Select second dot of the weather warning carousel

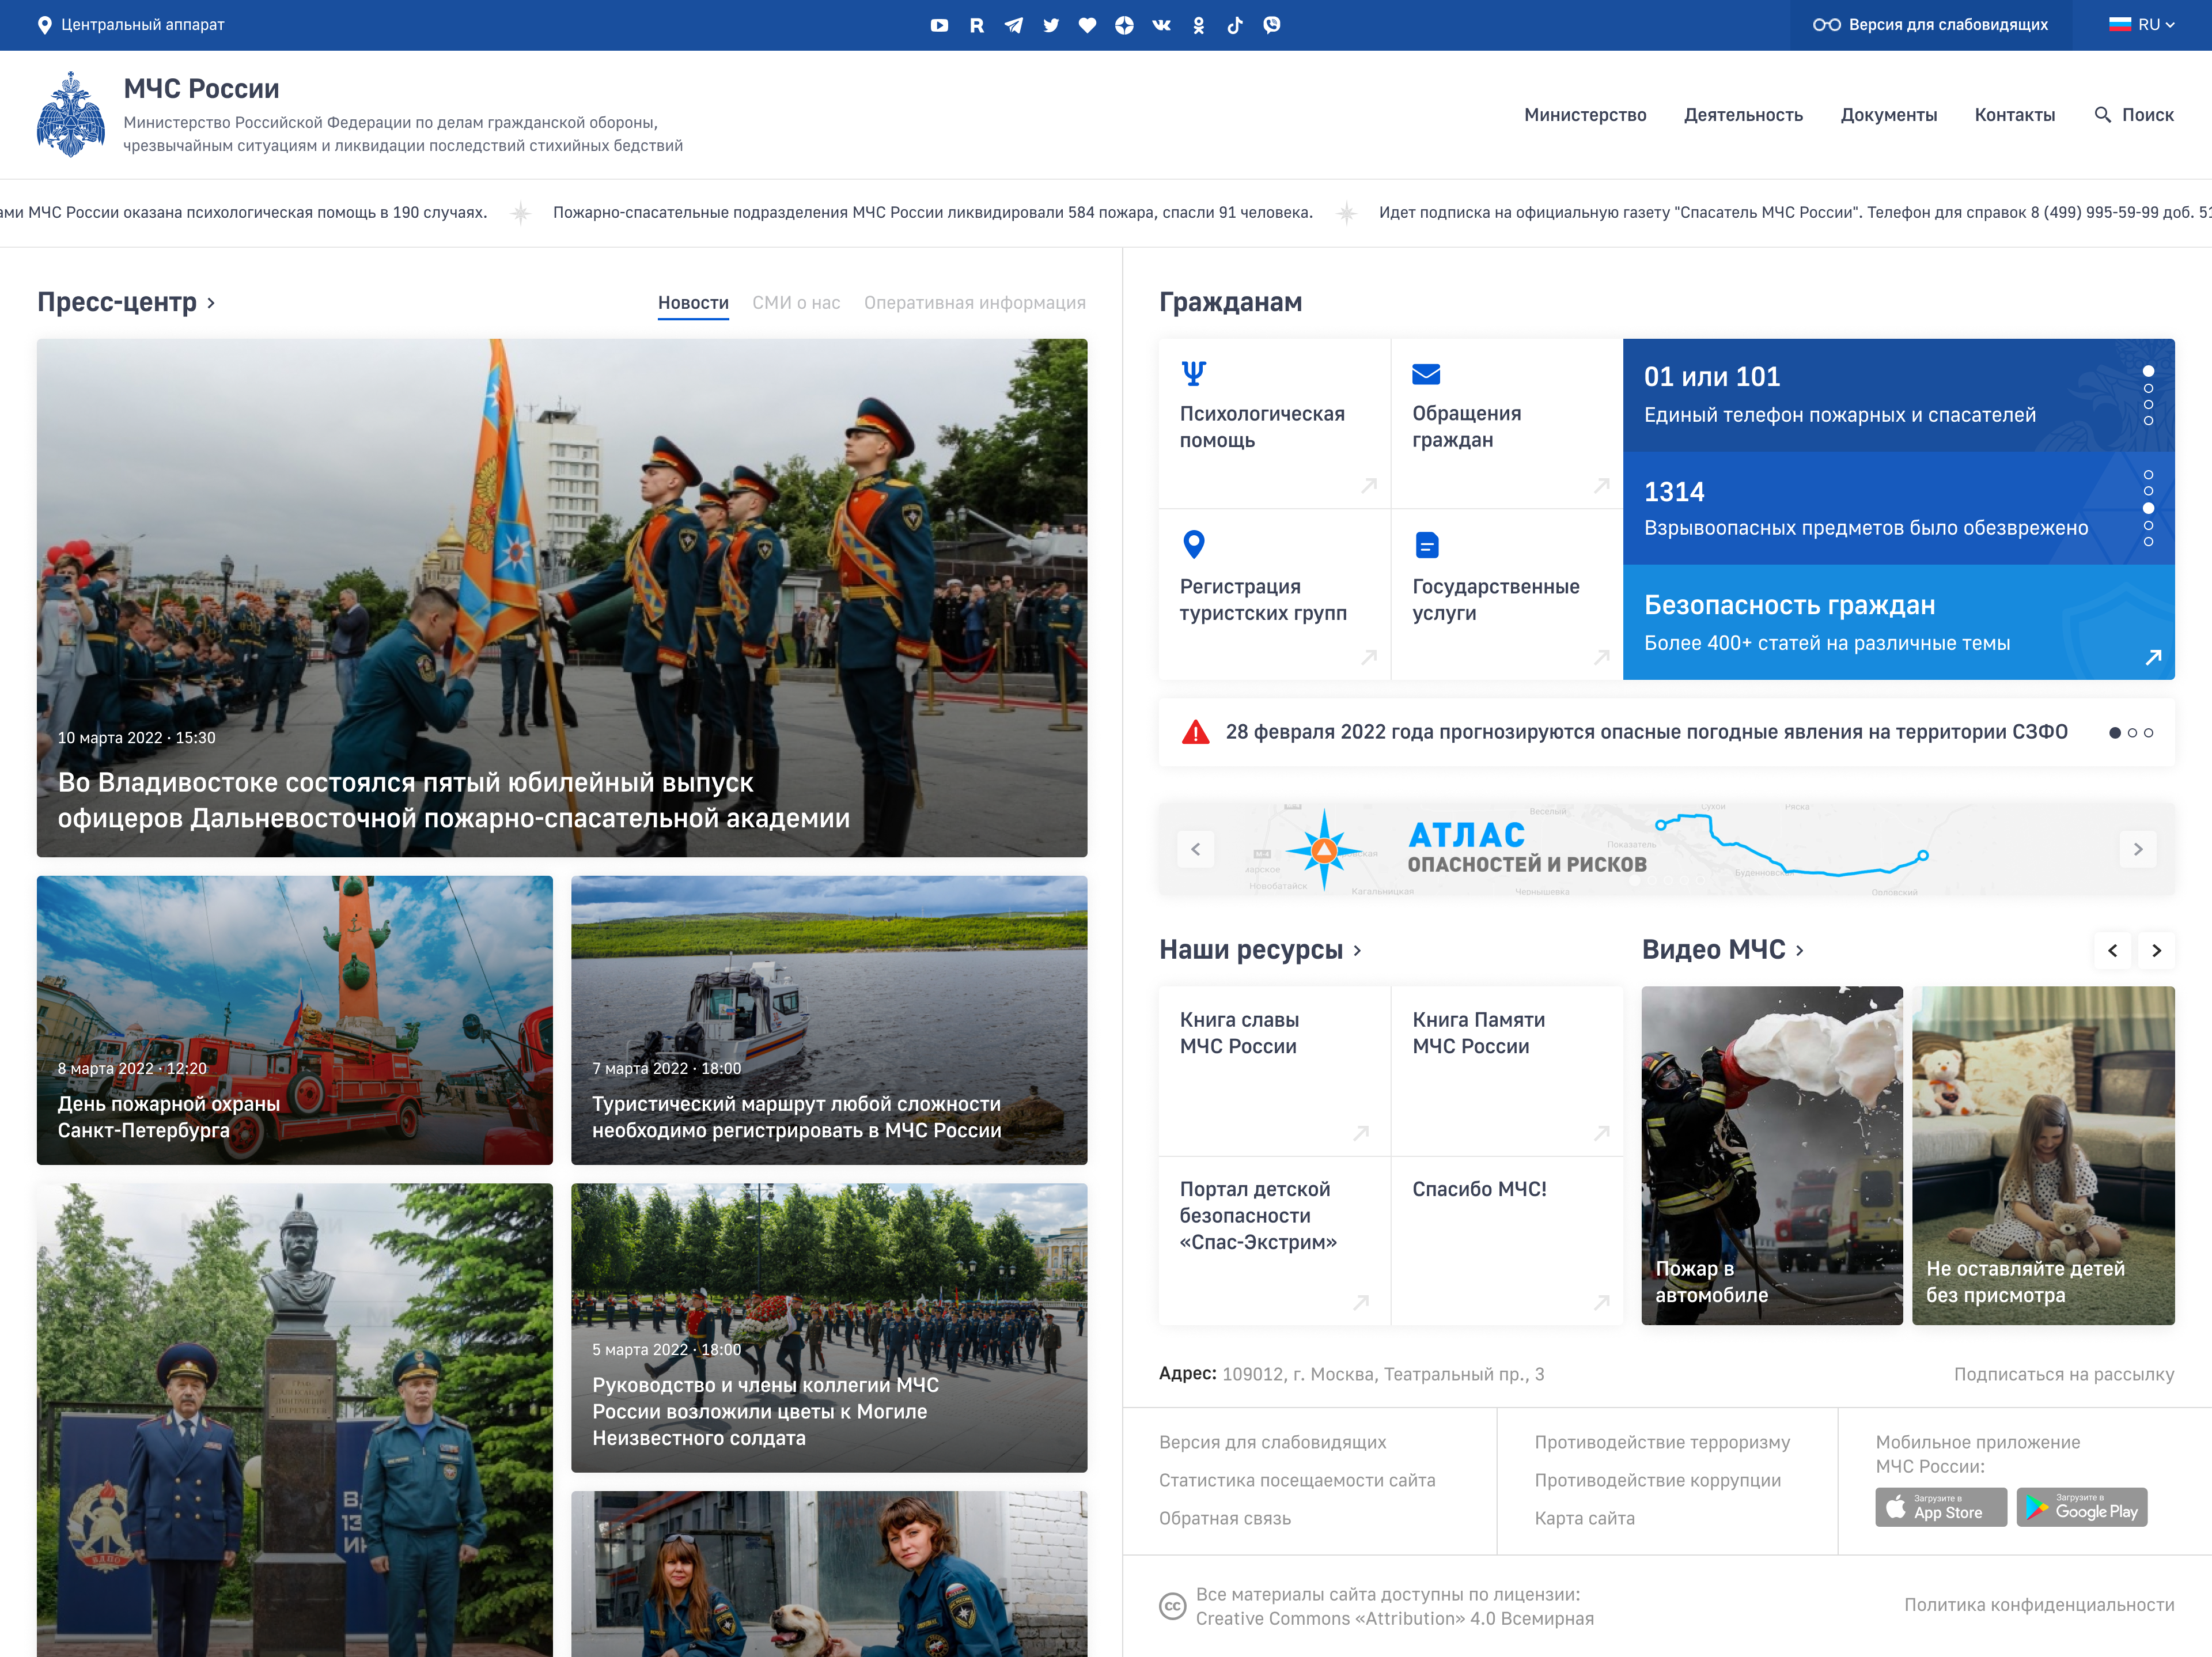tap(2132, 733)
